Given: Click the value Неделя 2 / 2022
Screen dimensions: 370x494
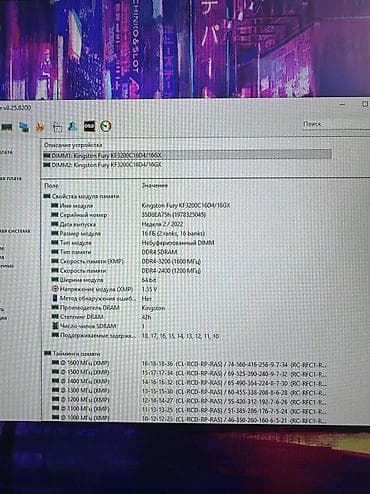Looking at the screenshot, I should tap(162, 224).
